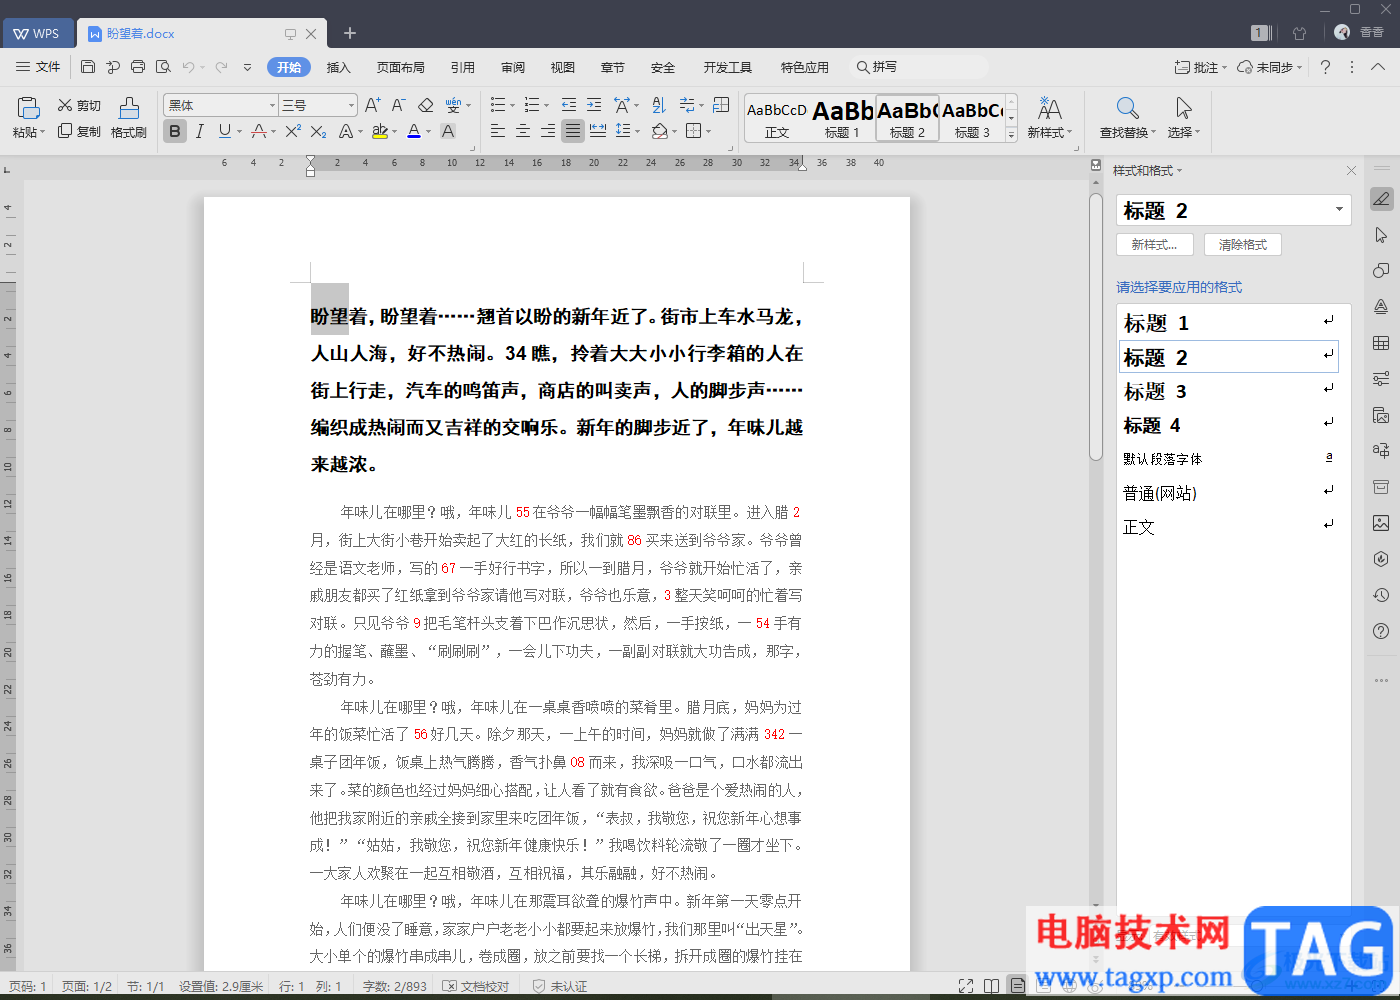Toggle justified paragraph alignment
The width and height of the screenshot is (1400, 1000).
572,131
